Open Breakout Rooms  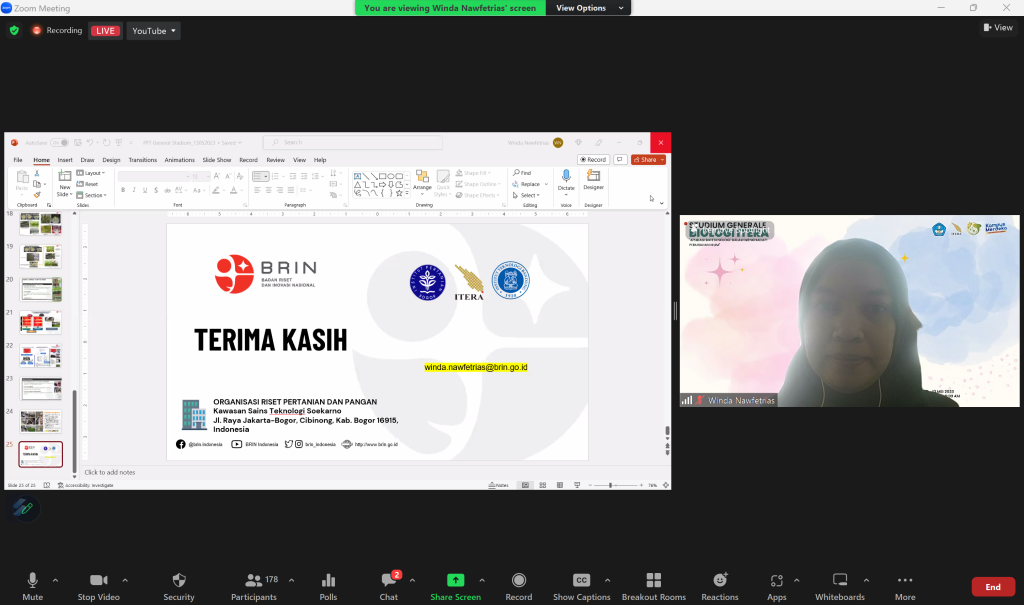pyautogui.click(x=654, y=586)
